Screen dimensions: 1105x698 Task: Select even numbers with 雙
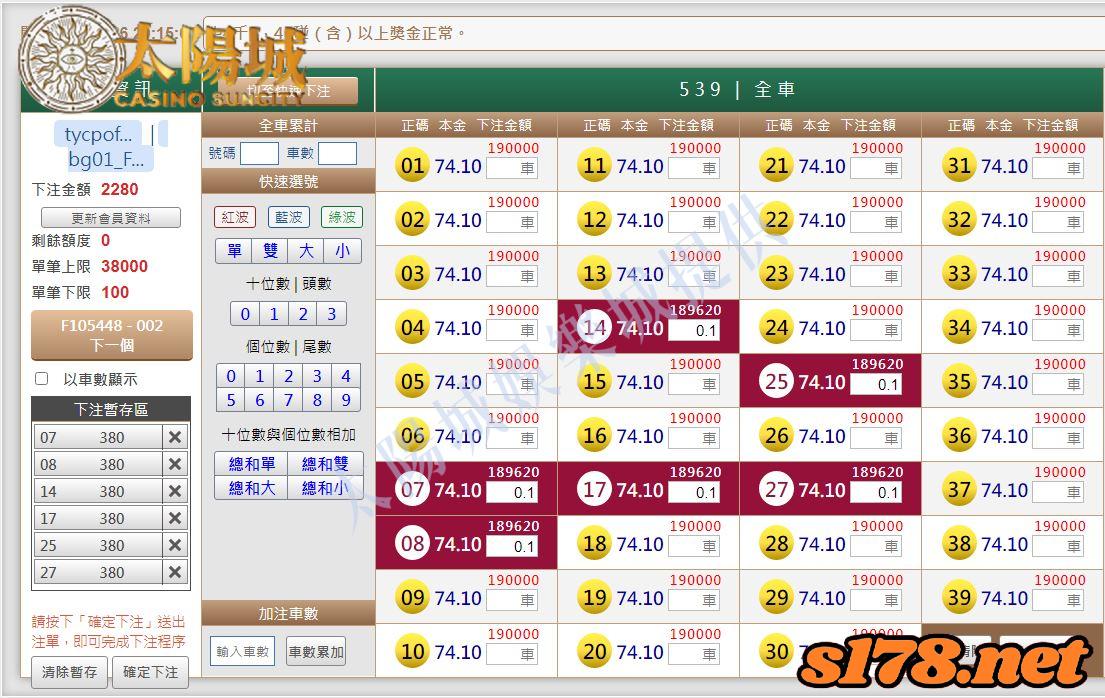270,251
